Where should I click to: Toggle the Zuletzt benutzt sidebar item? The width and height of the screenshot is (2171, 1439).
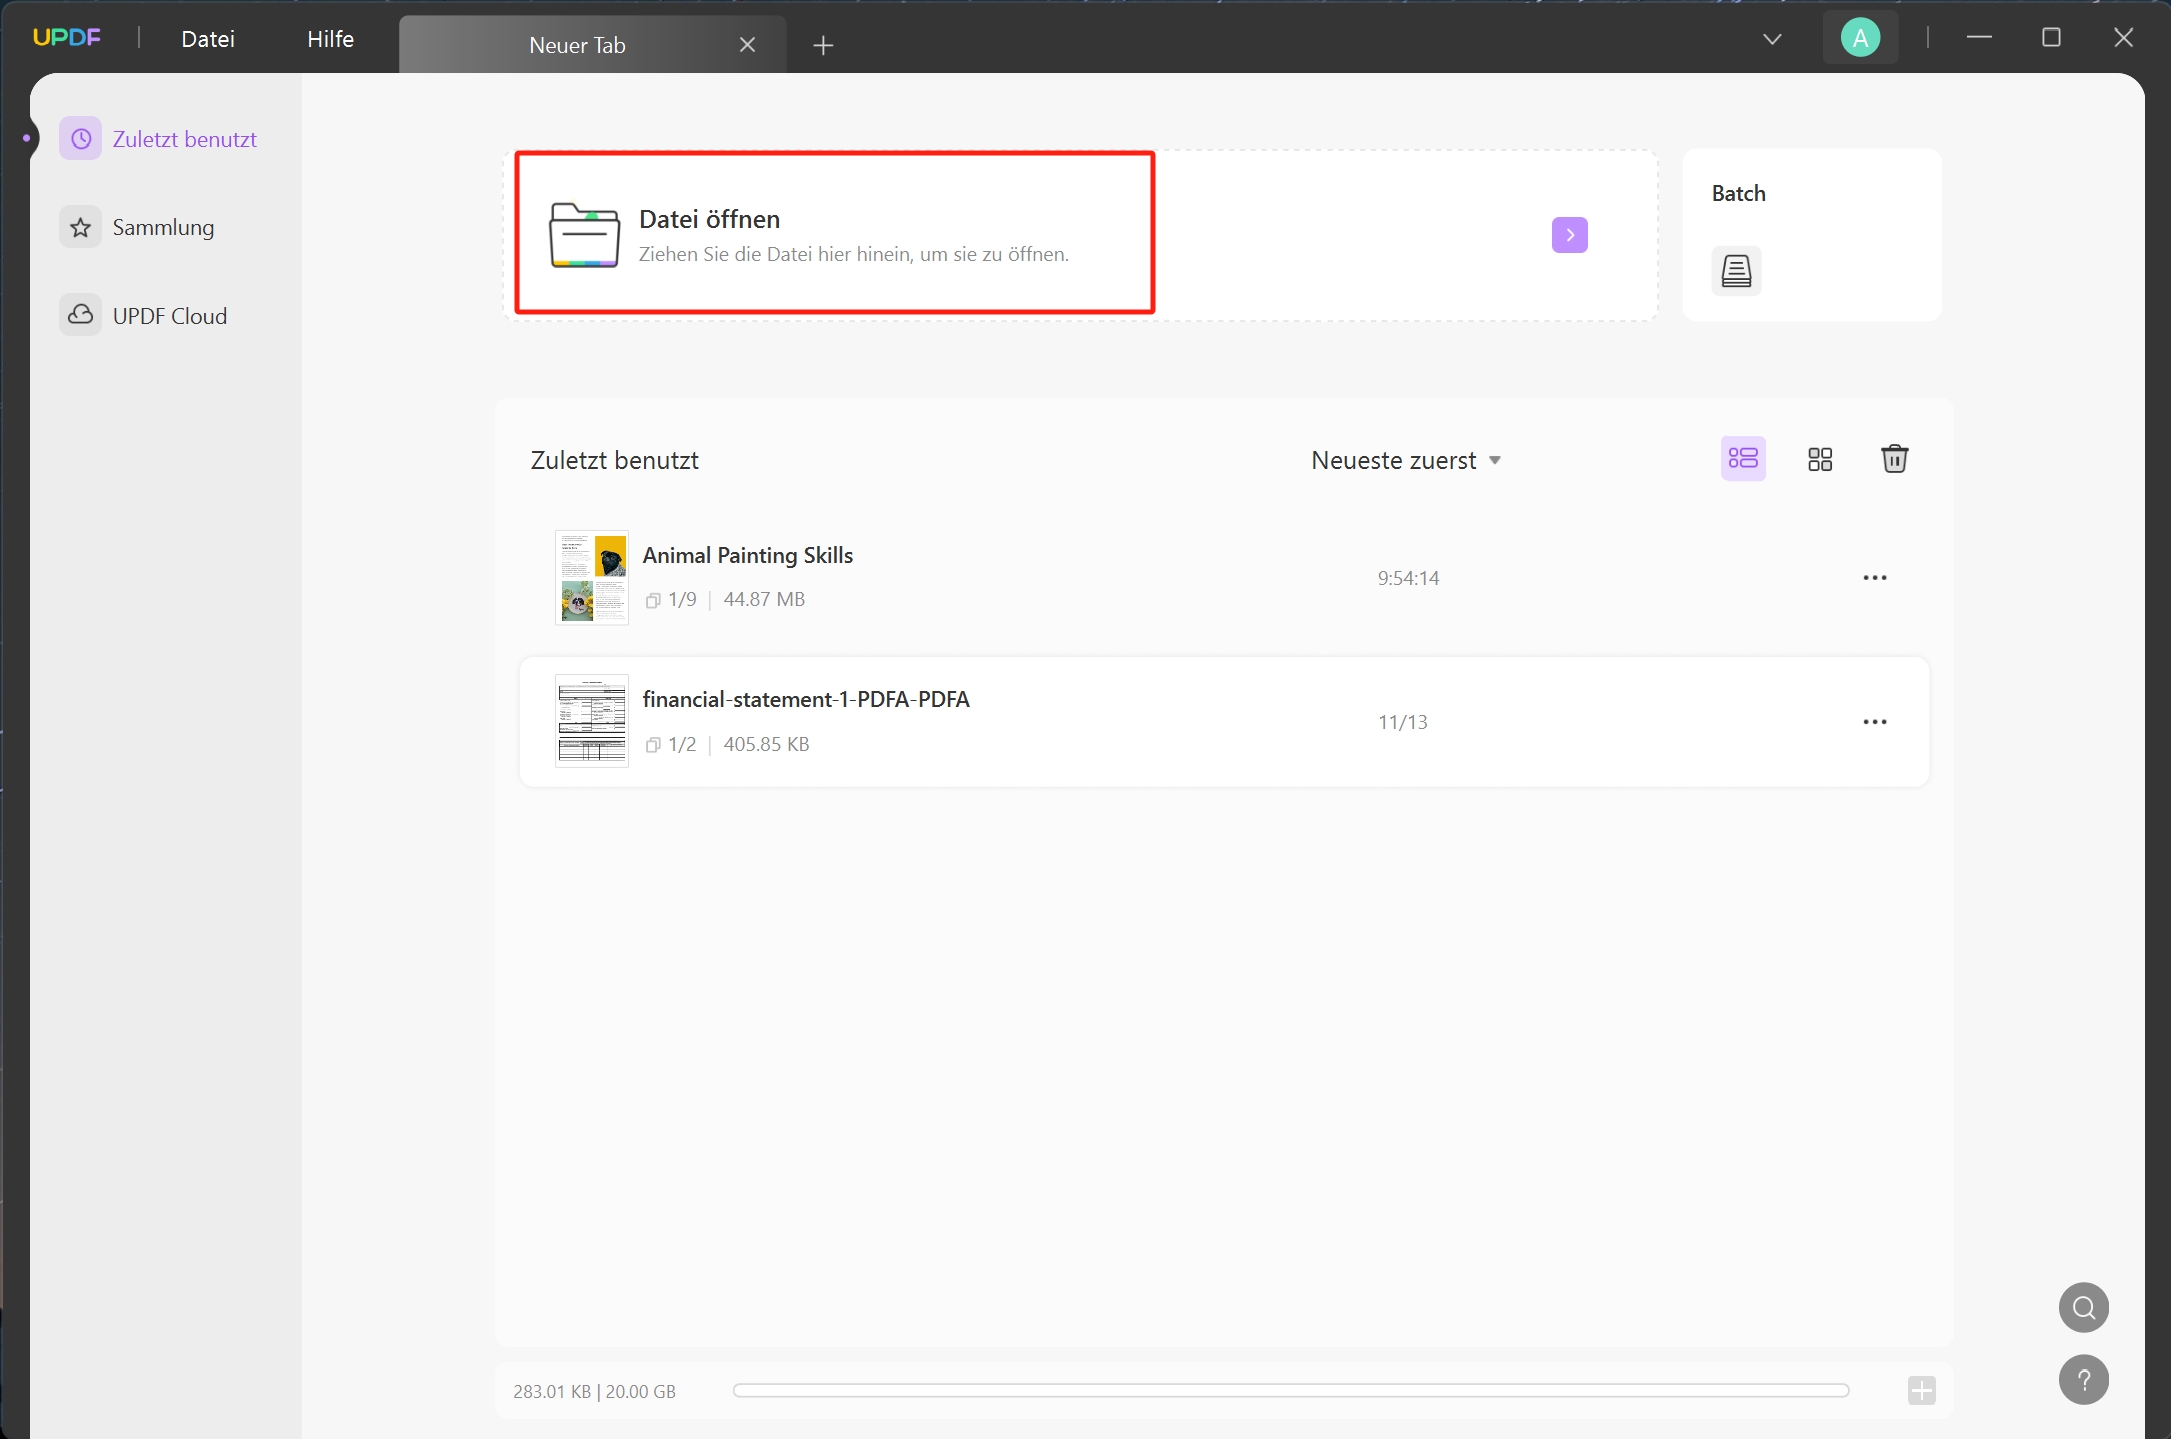[162, 138]
